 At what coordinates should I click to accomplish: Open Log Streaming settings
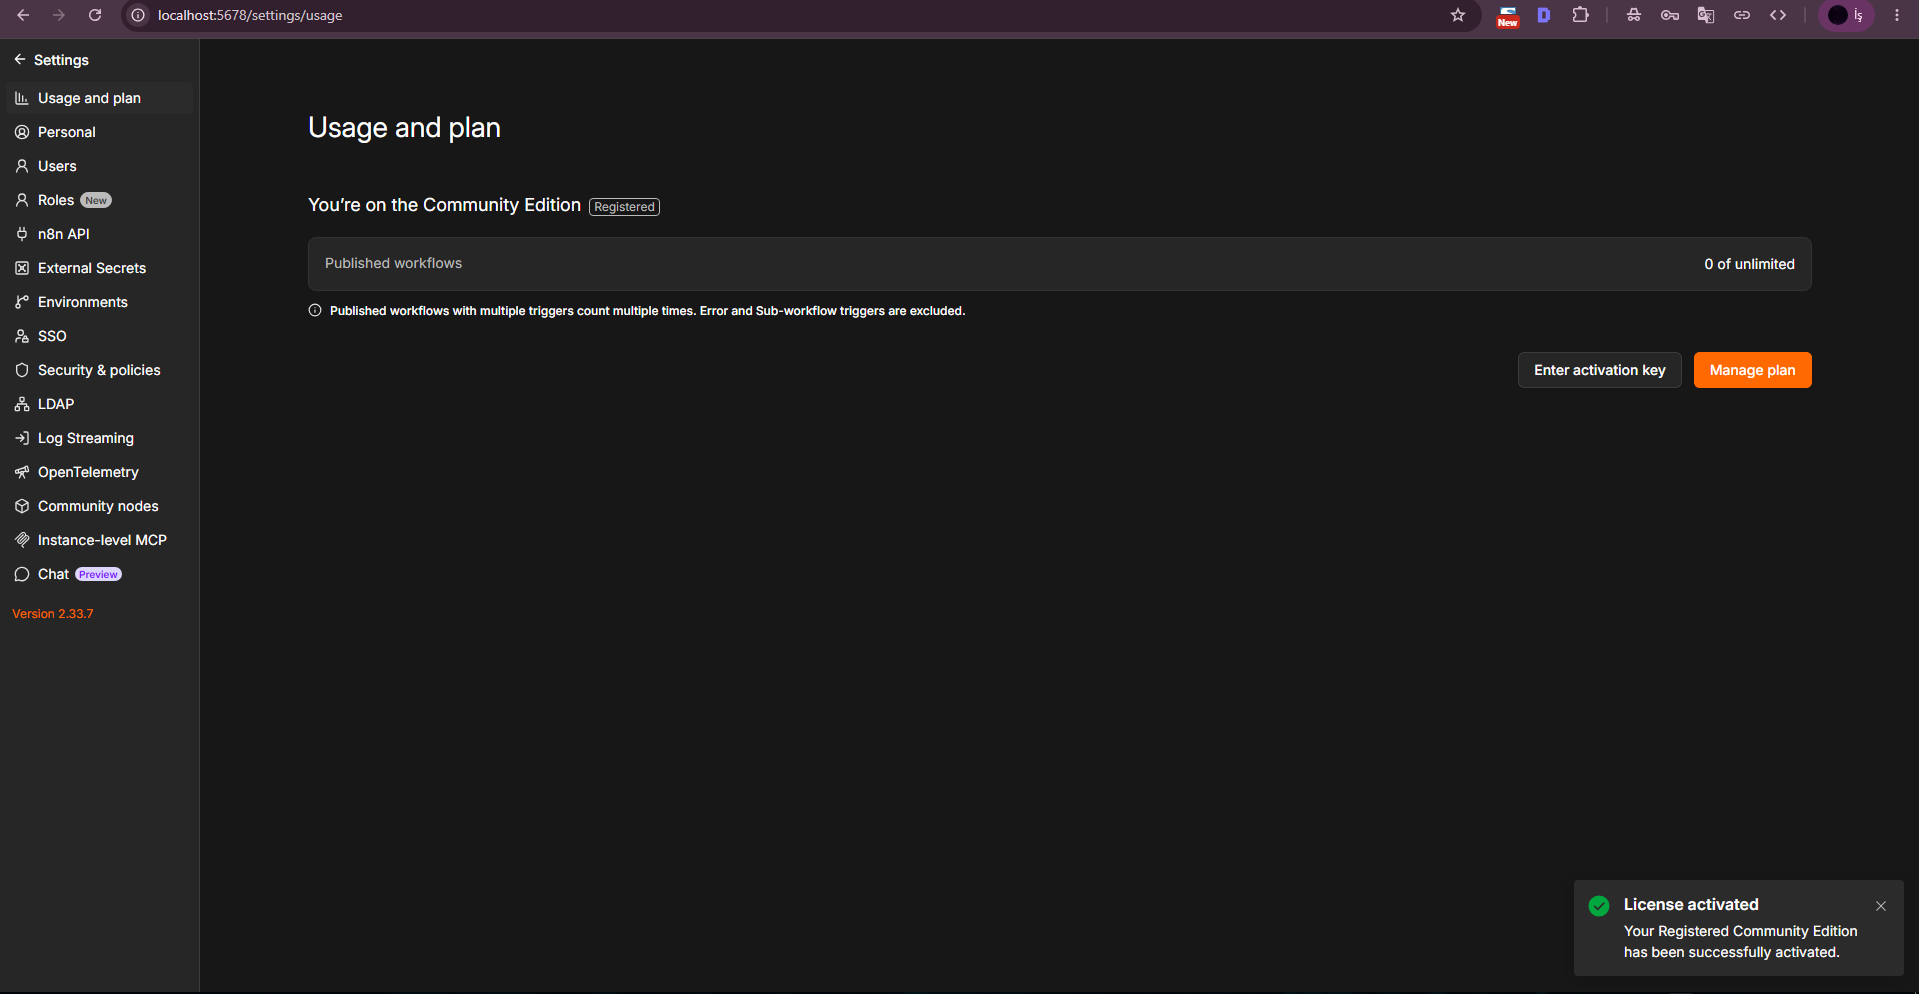point(99,438)
